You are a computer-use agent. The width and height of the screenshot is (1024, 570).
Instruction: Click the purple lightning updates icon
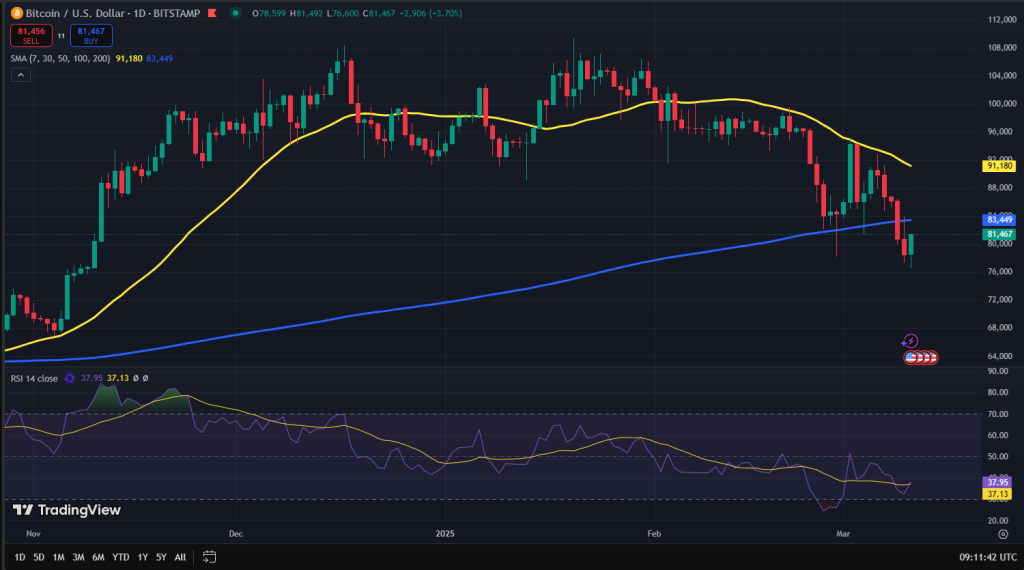tap(910, 341)
